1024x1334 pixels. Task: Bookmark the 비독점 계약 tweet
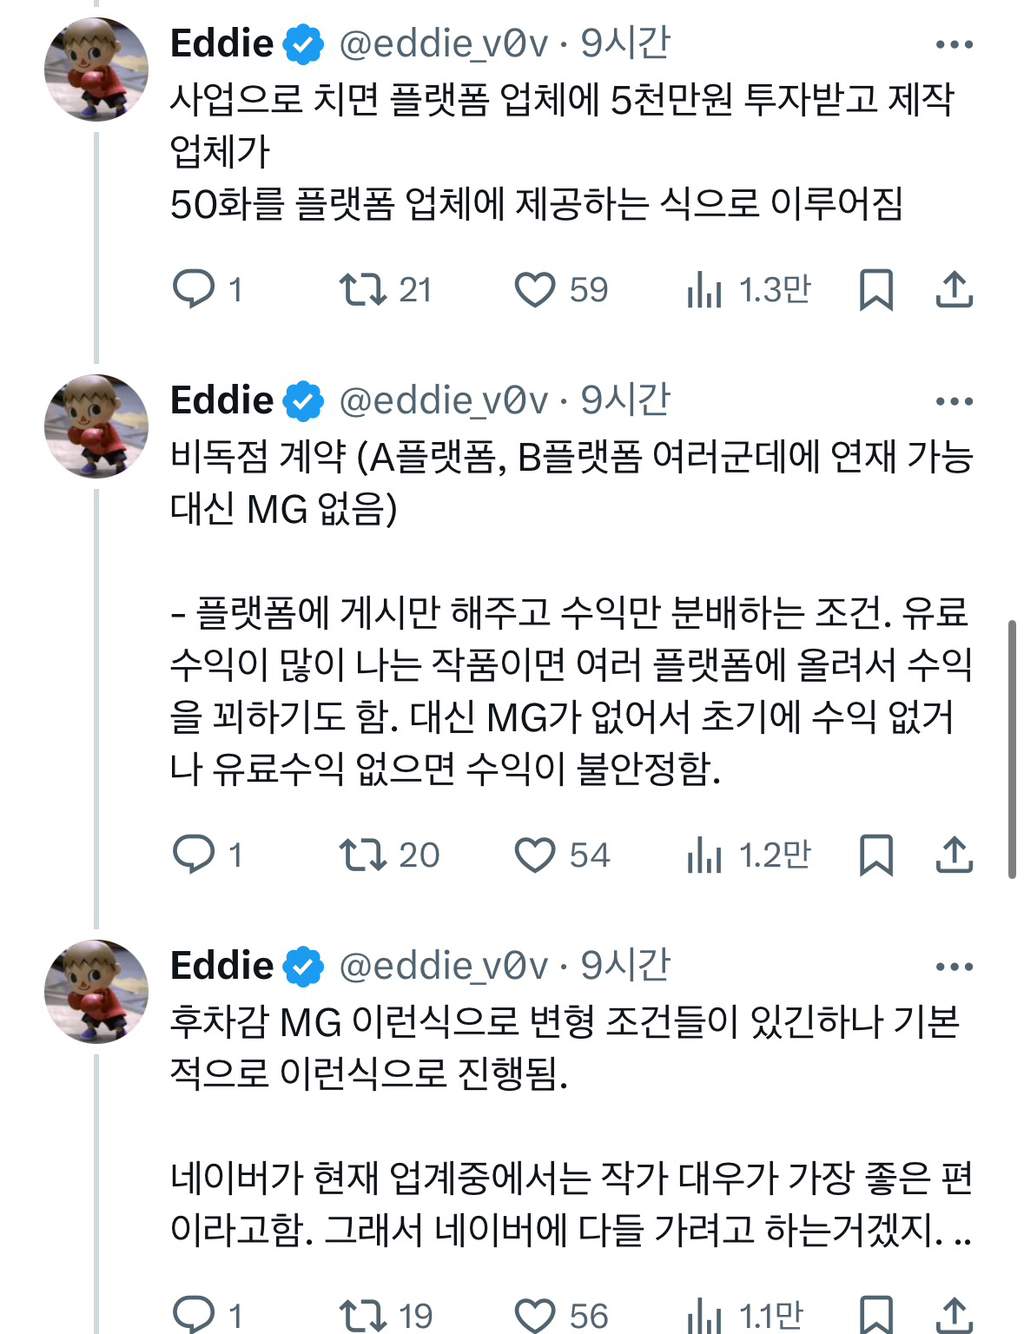pos(877,854)
